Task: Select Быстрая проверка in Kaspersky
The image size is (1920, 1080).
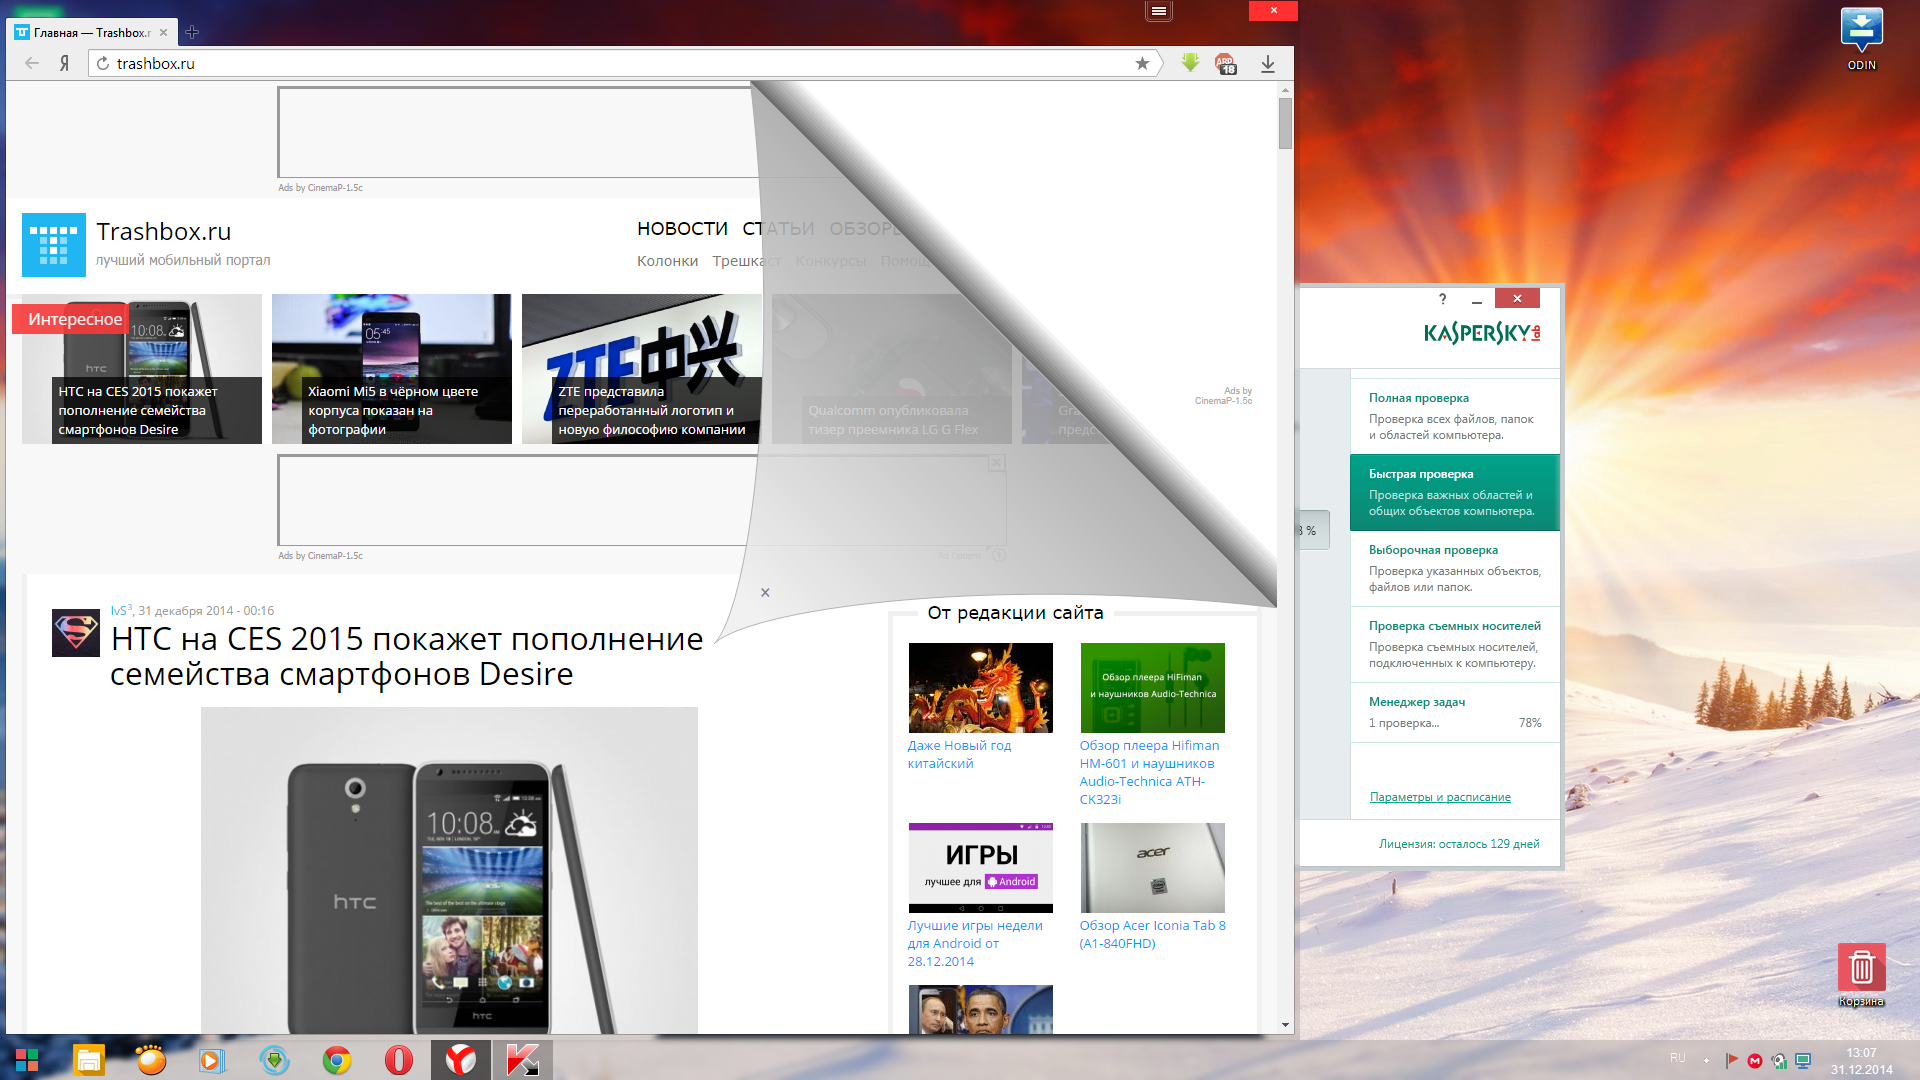Action: [1455, 492]
